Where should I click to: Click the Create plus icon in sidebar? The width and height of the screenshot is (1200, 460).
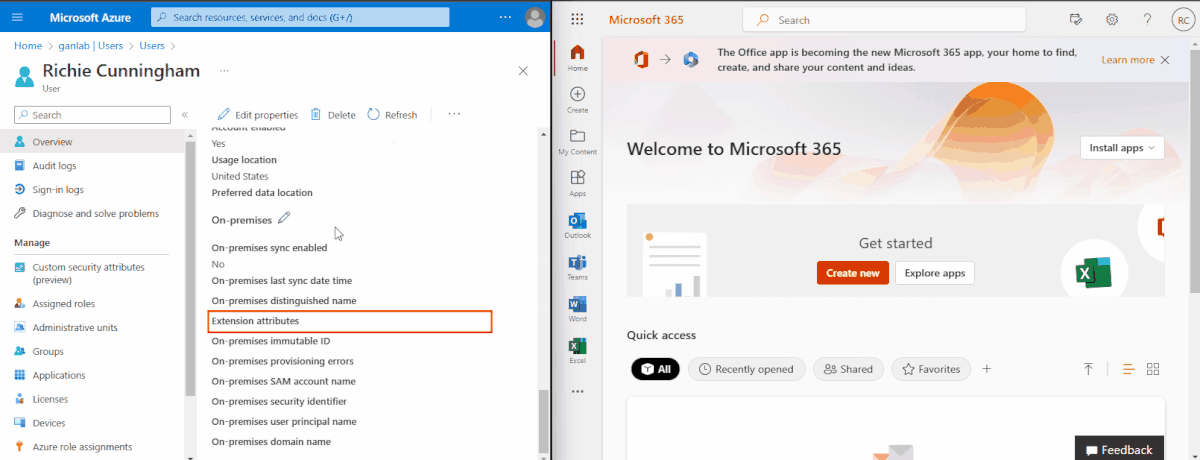point(577,94)
